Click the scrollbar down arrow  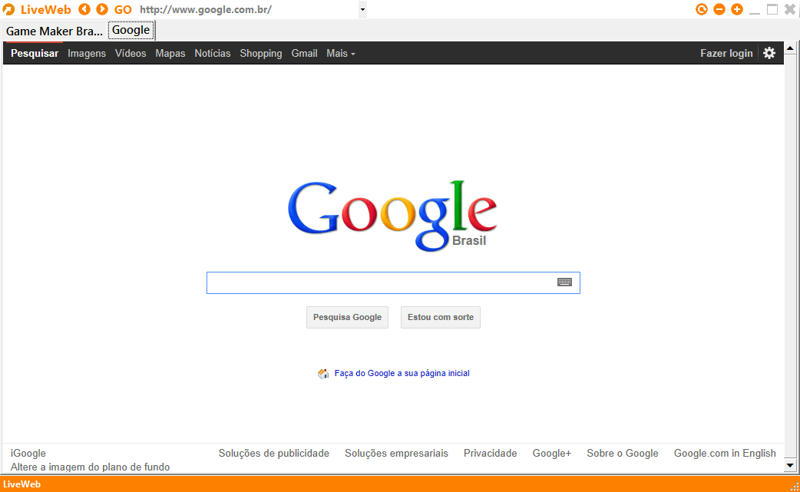(x=790, y=465)
